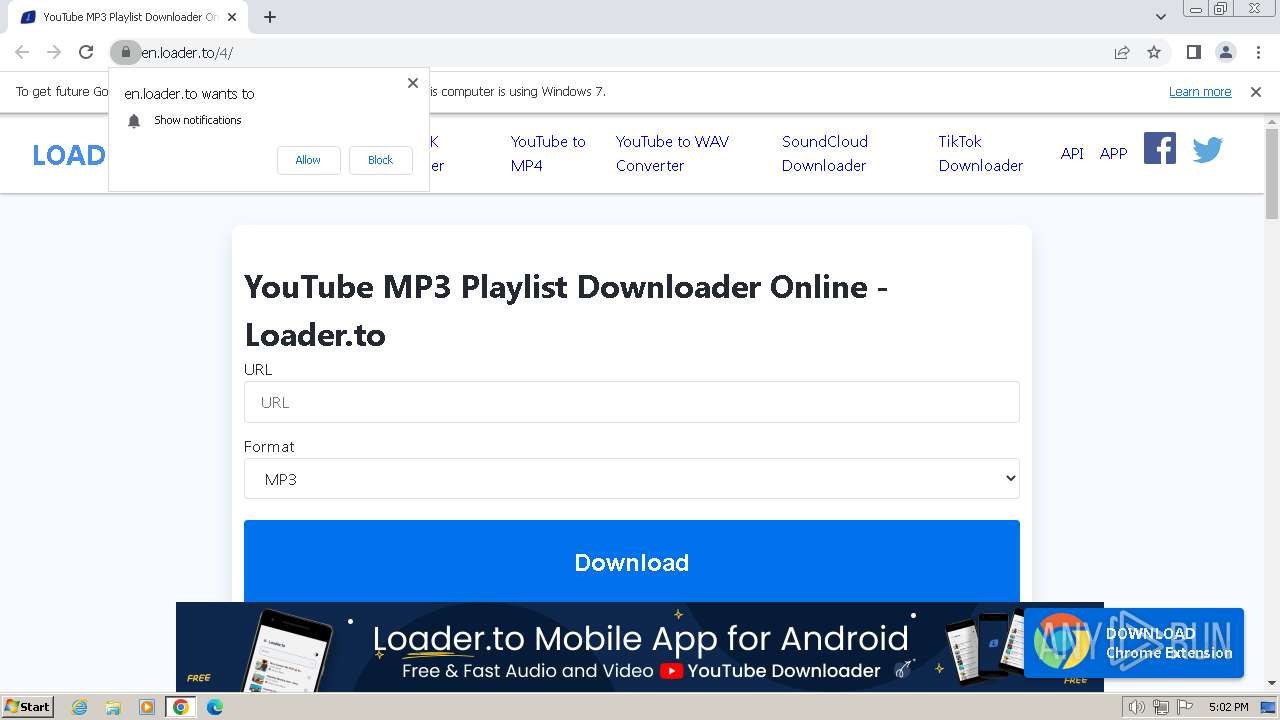The width and height of the screenshot is (1280, 720).
Task: Launch Internet Explorer from taskbar
Action: (x=79, y=707)
